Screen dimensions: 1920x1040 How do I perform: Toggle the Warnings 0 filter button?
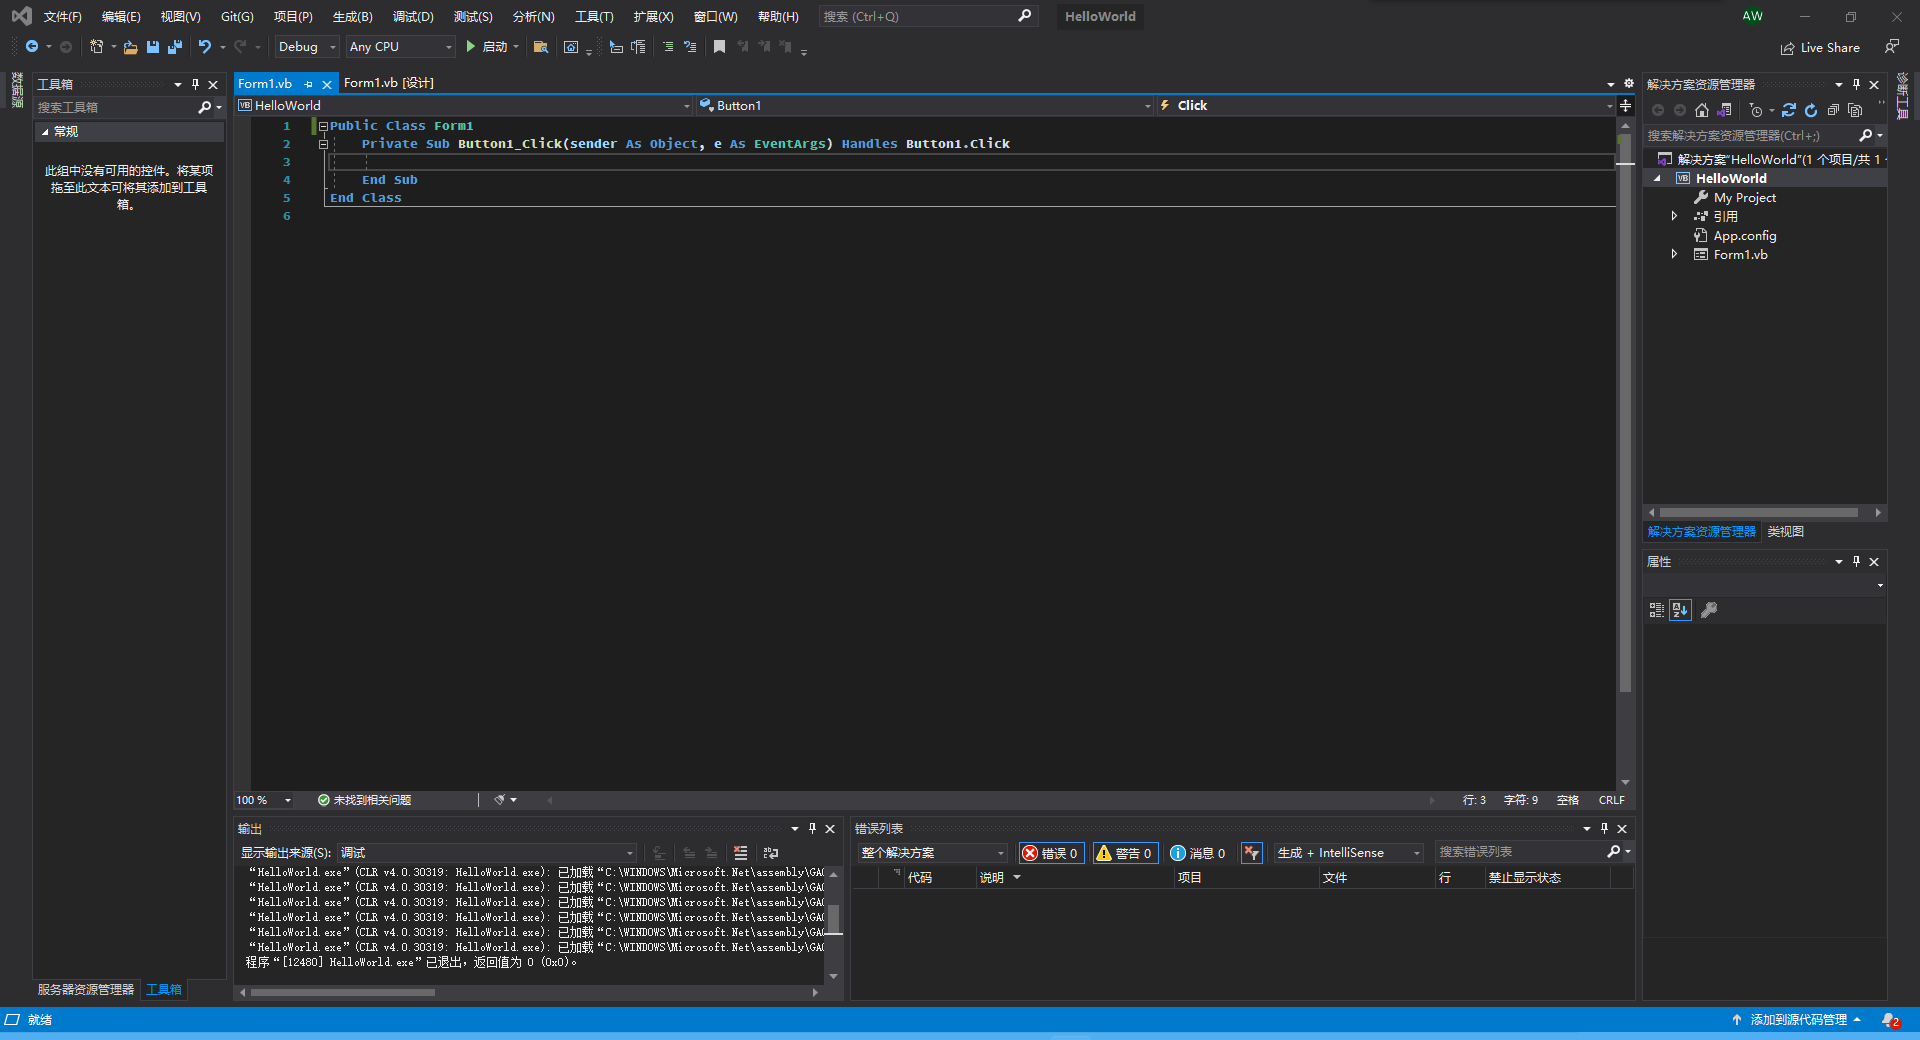click(1125, 853)
